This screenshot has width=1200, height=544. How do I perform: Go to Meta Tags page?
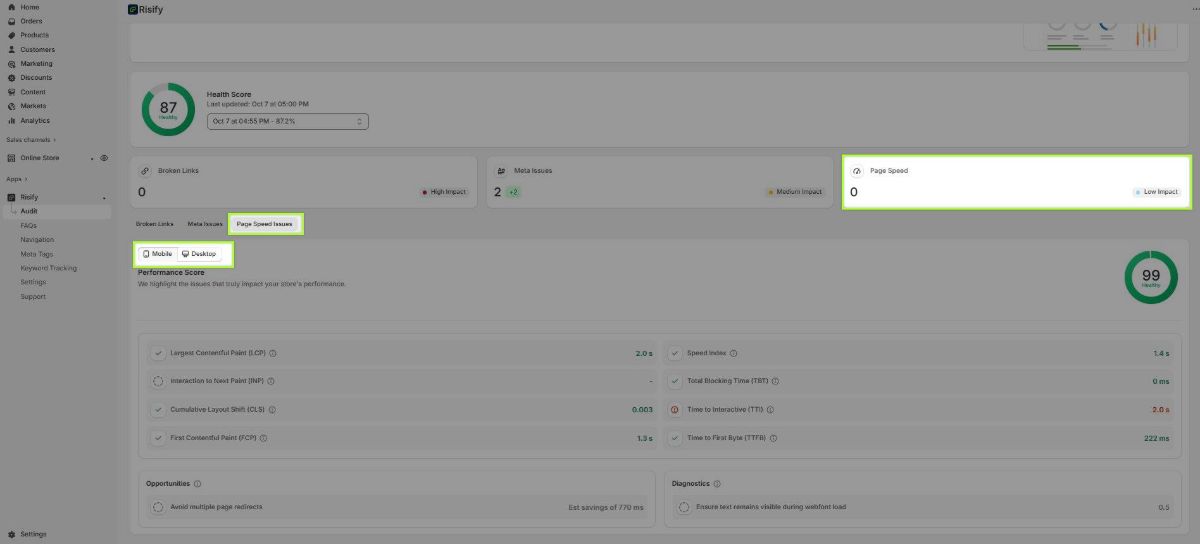(36, 254)
